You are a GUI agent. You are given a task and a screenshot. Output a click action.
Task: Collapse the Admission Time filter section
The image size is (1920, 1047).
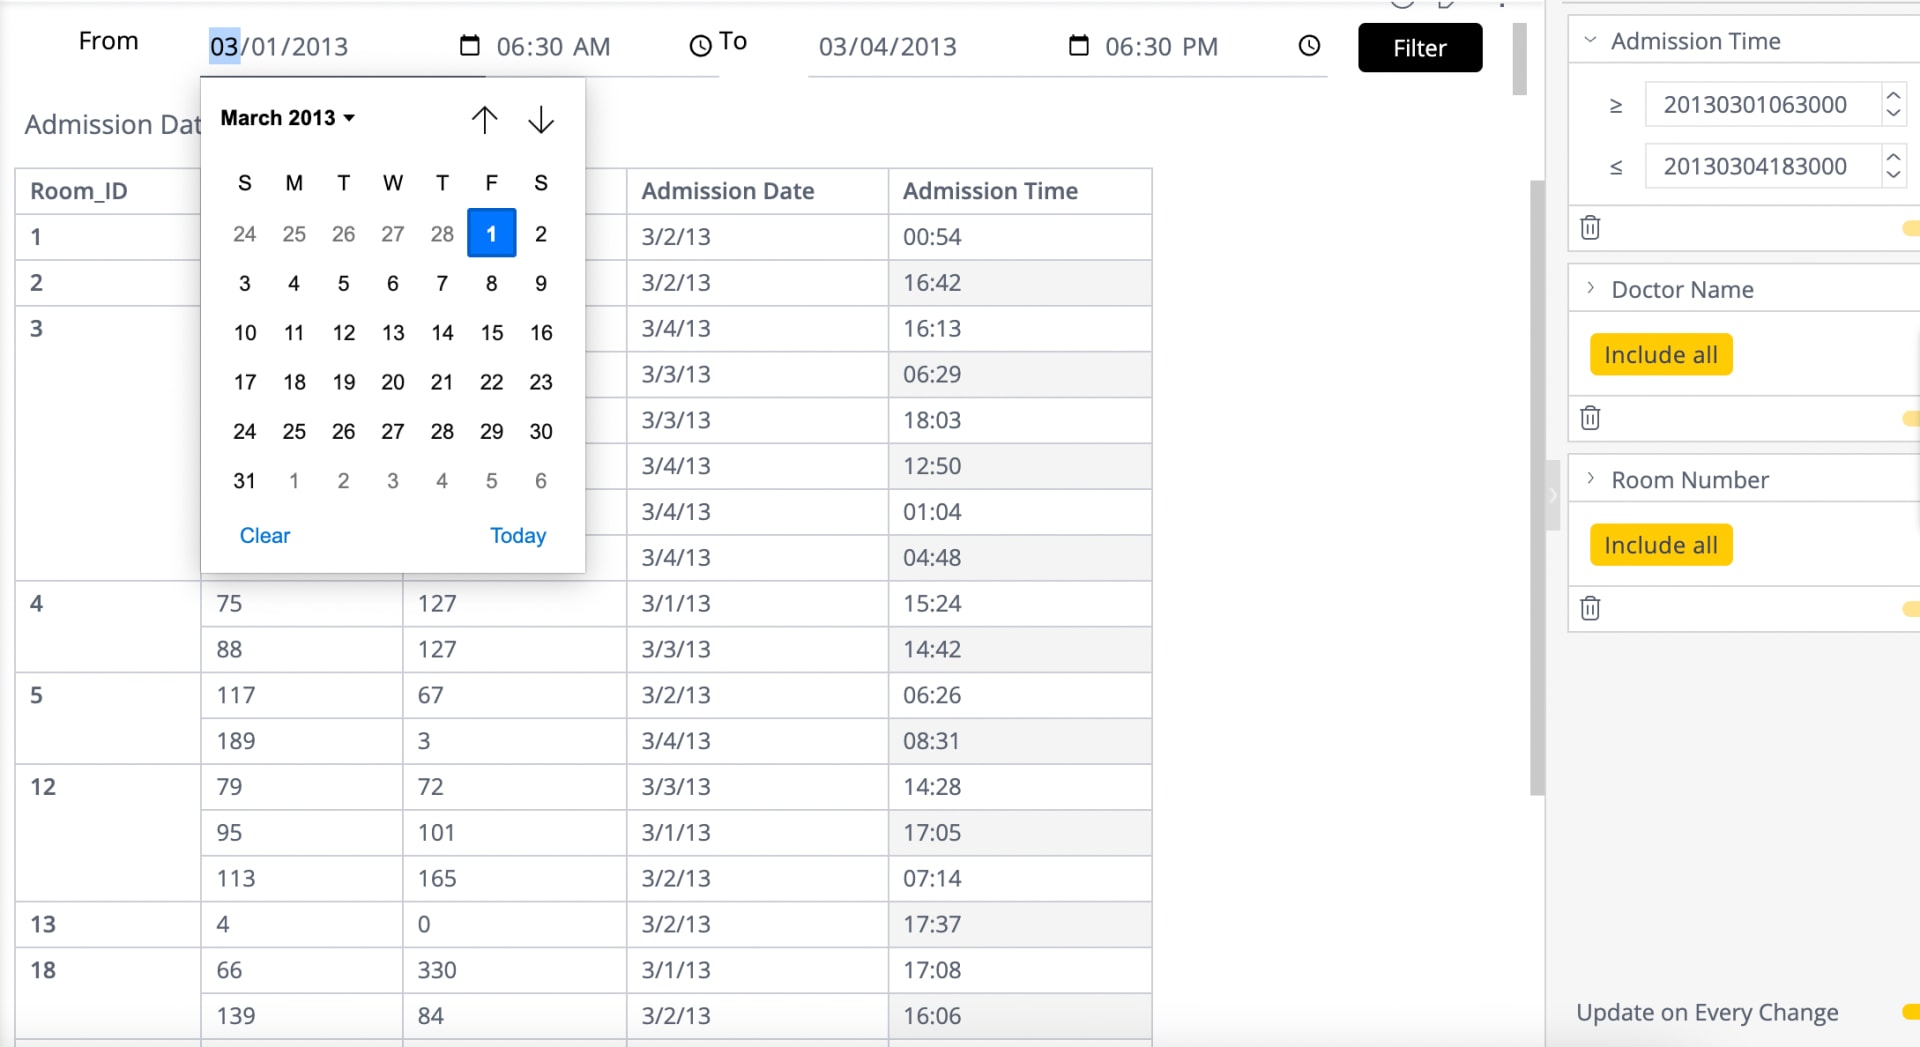click(1590, 41)
